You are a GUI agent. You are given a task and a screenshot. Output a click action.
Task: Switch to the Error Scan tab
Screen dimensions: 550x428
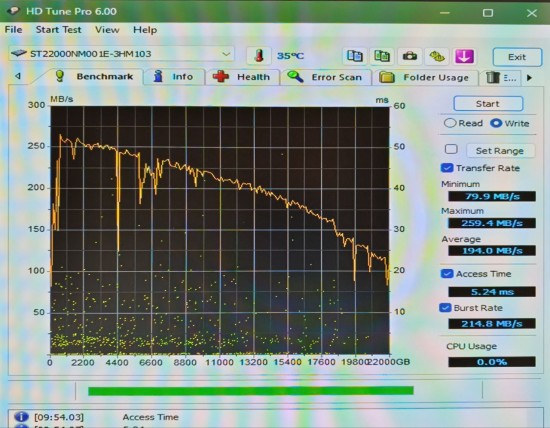point(325,77)
